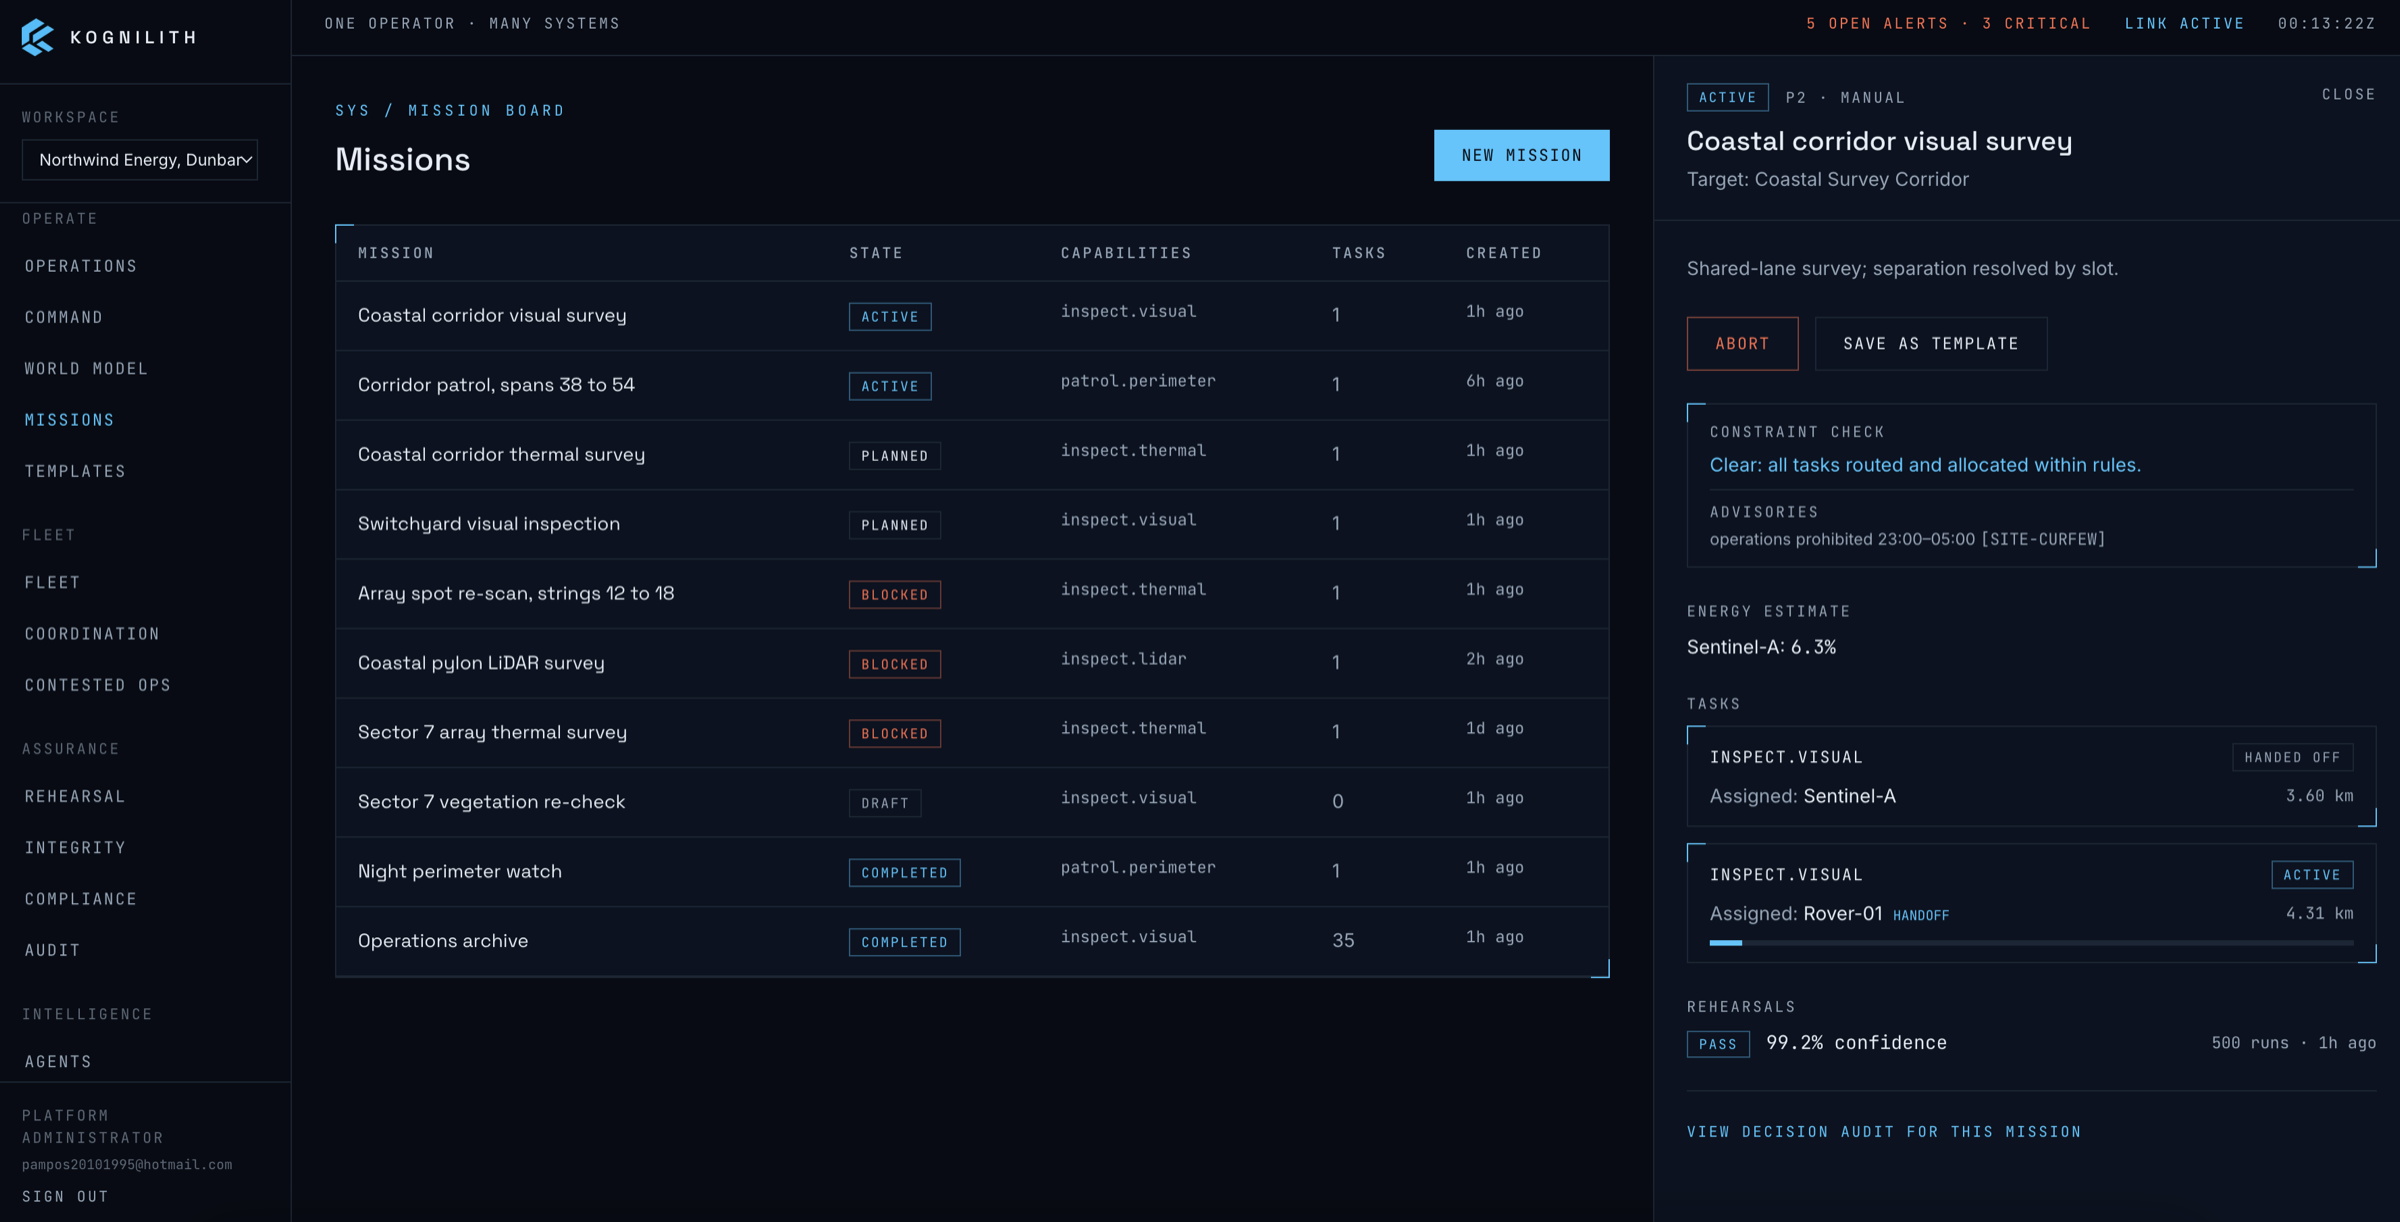Image resolution: width=2400 pixels, height=1222 pixels.
Task: Close the mission detail panel
Action: 2348,94
